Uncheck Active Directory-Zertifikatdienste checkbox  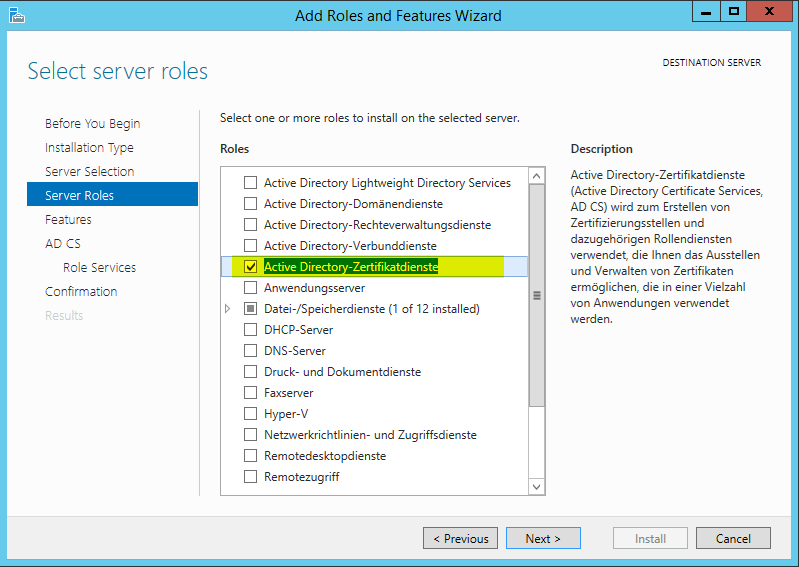250,266
